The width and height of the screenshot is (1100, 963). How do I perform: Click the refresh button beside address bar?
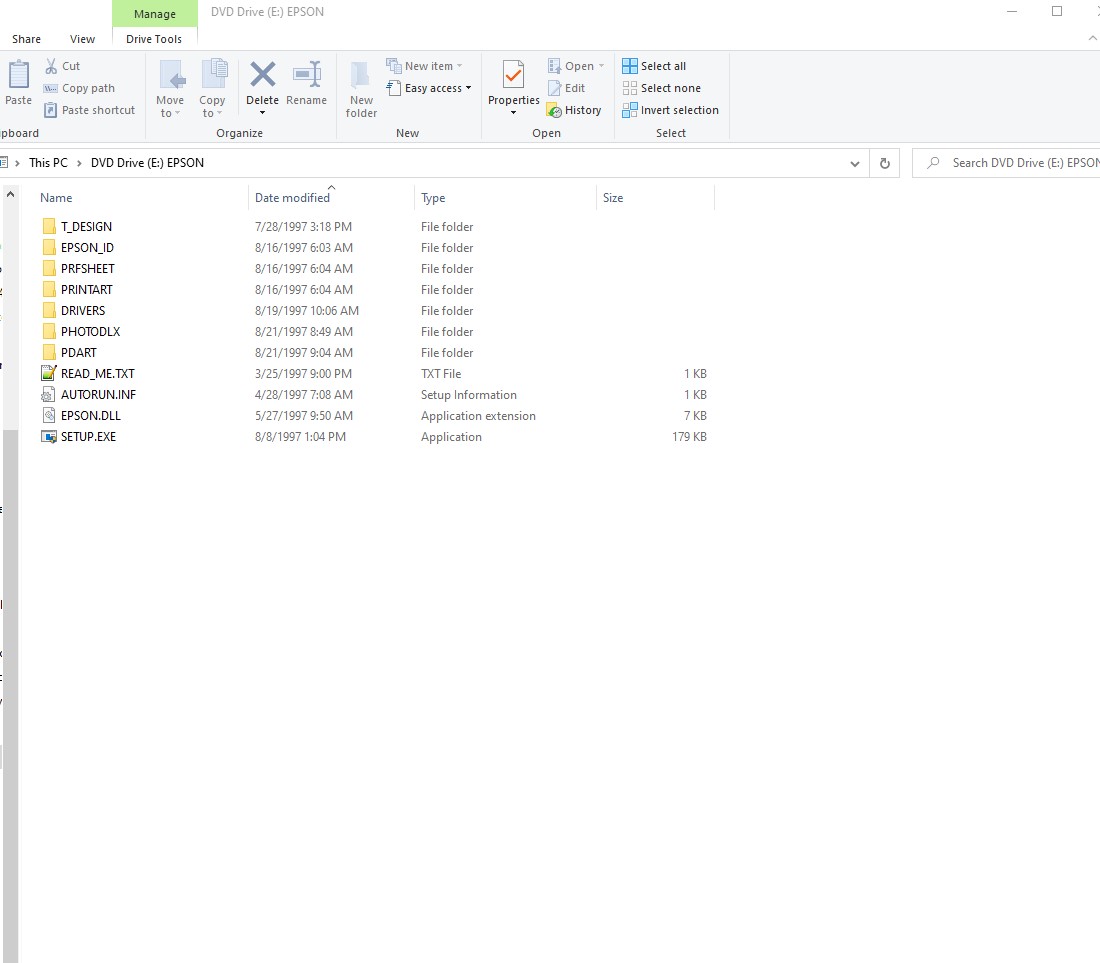tap(884, 163)
